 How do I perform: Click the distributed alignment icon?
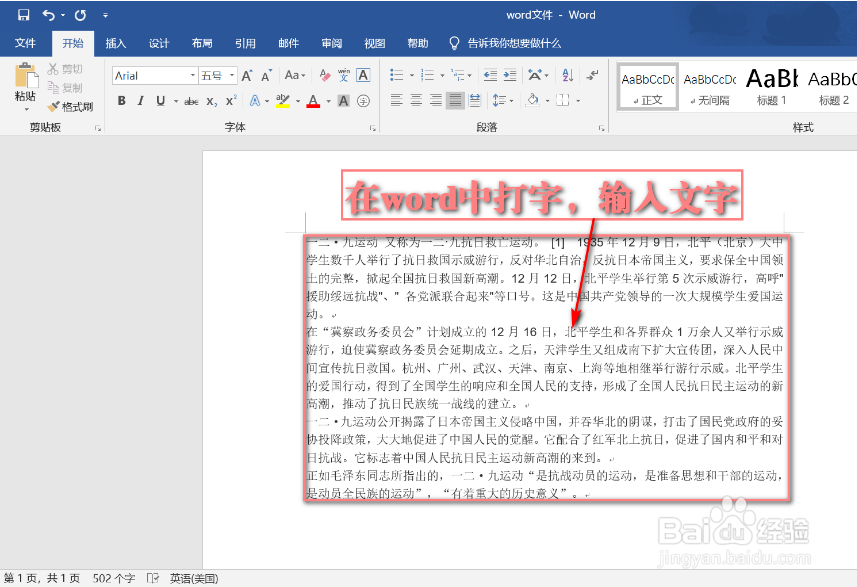(475, 101)
